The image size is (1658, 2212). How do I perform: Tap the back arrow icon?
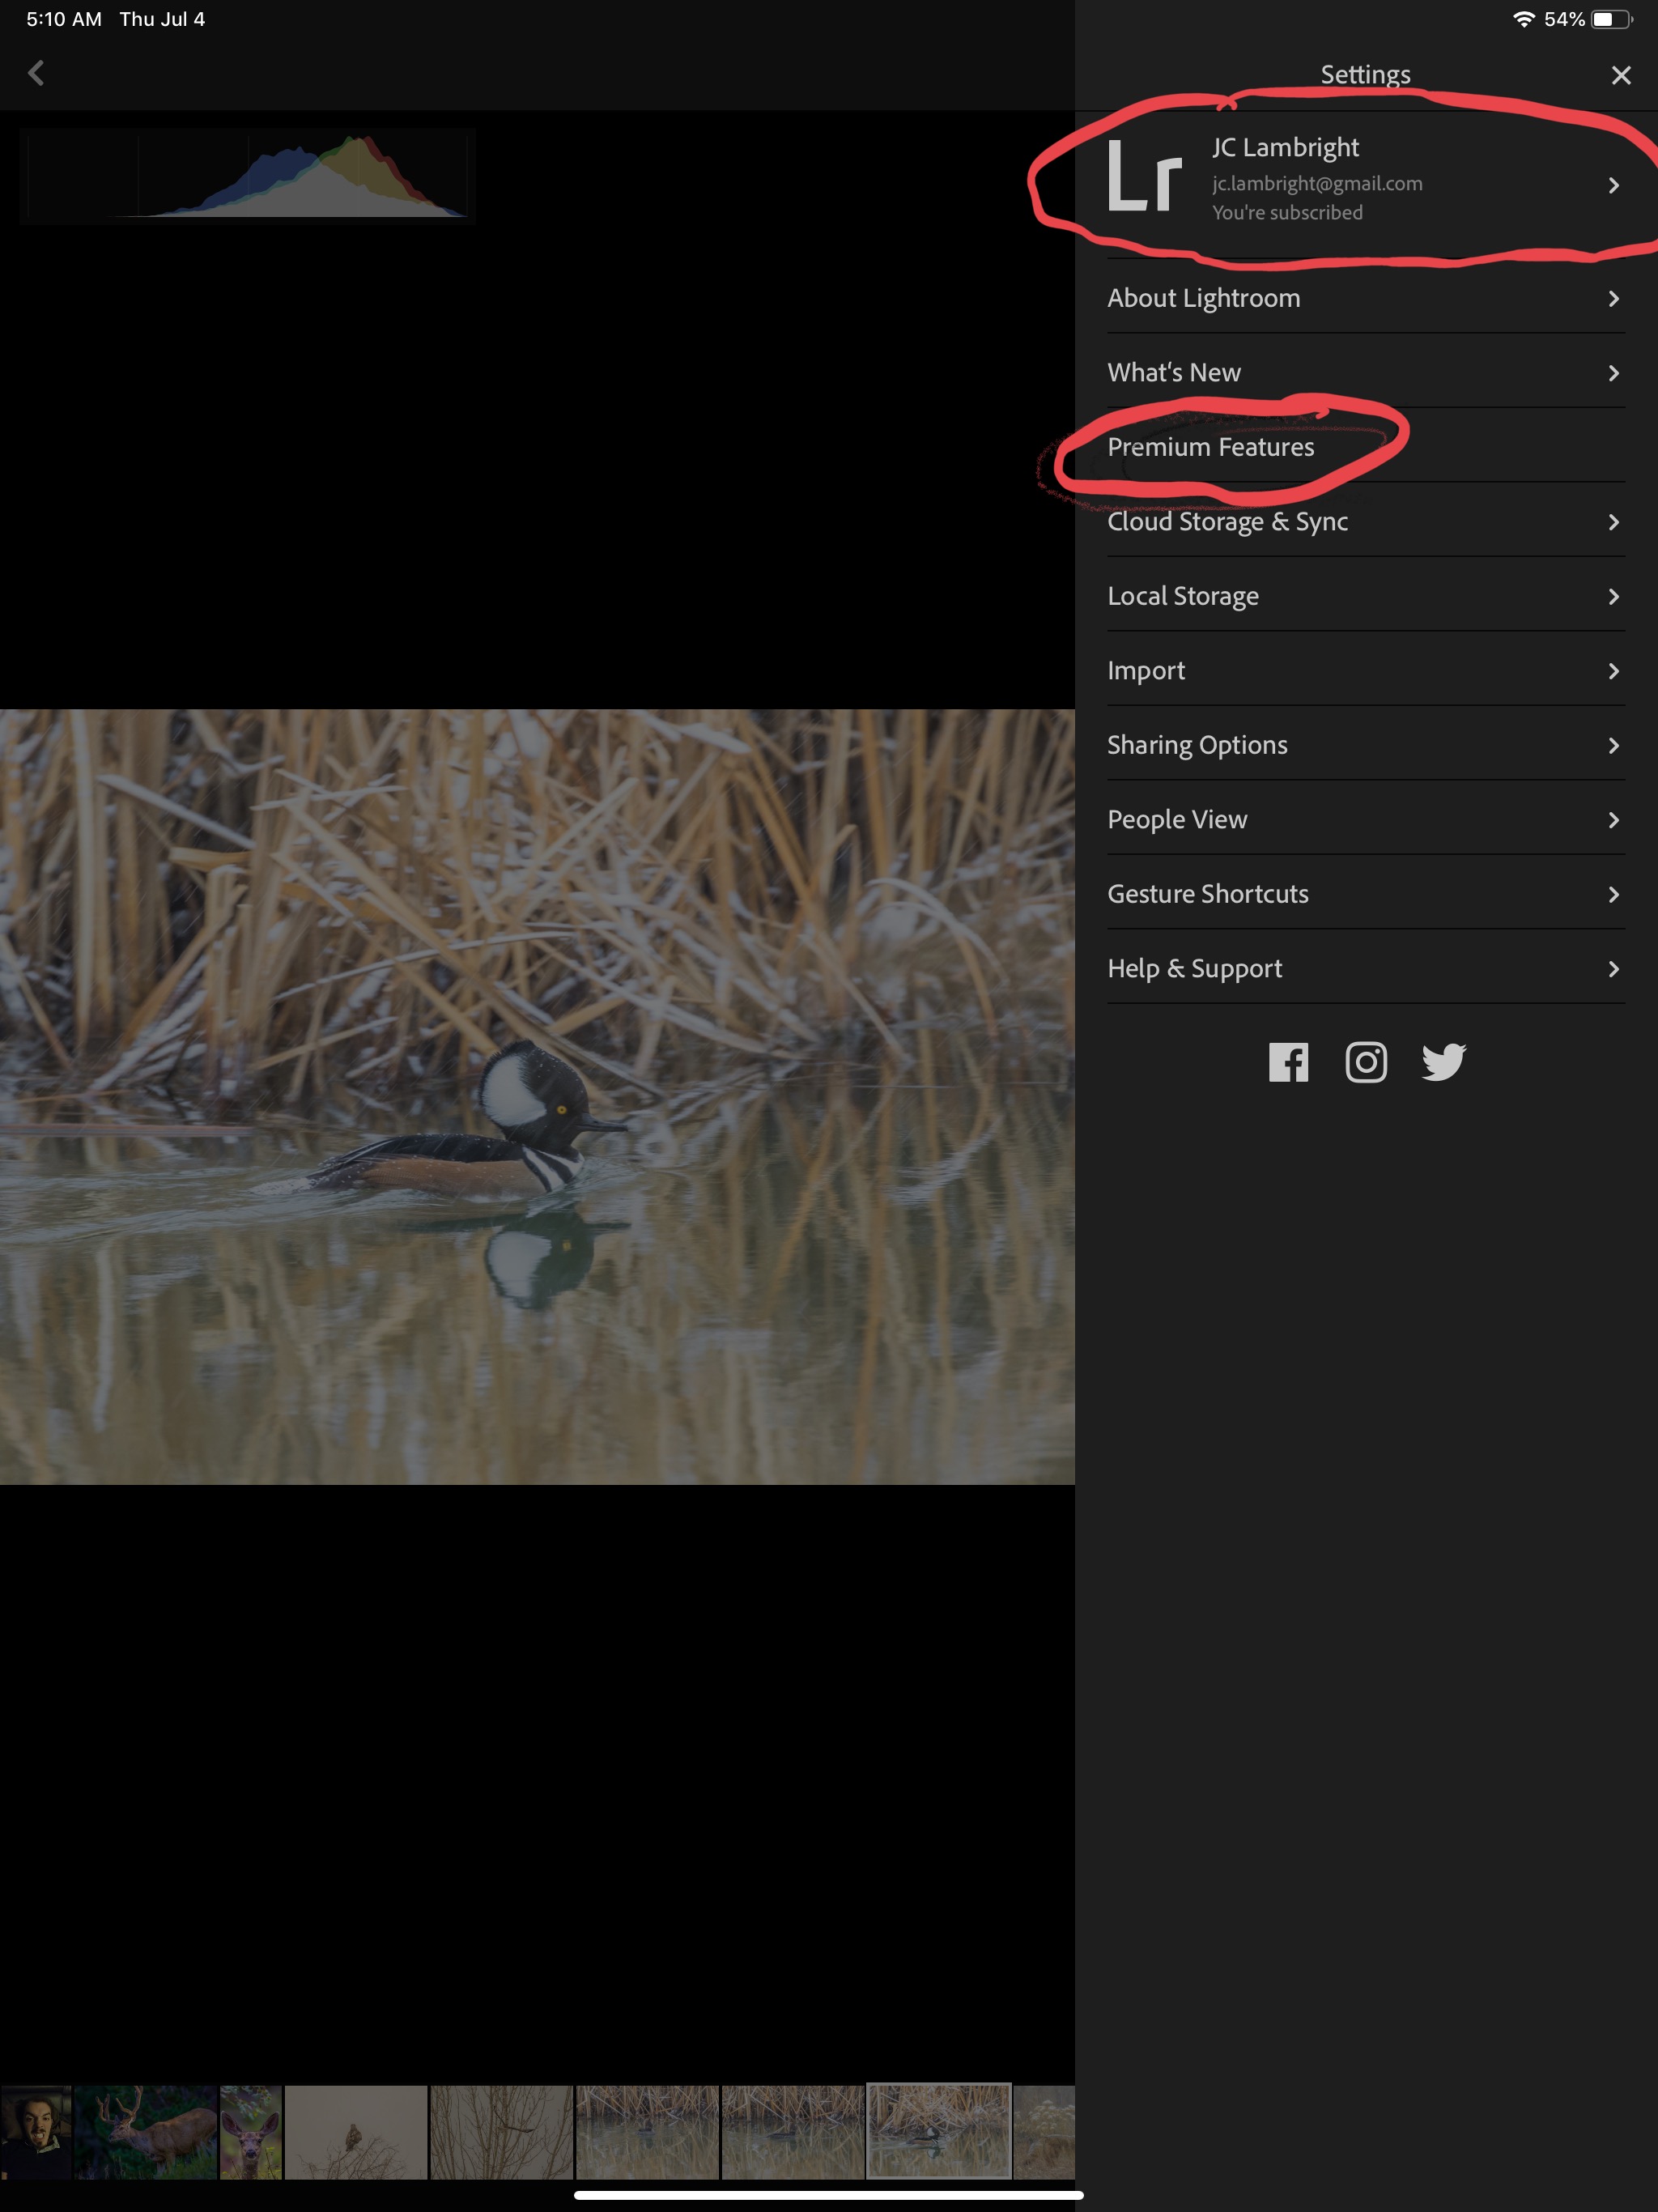pos(36,73)
